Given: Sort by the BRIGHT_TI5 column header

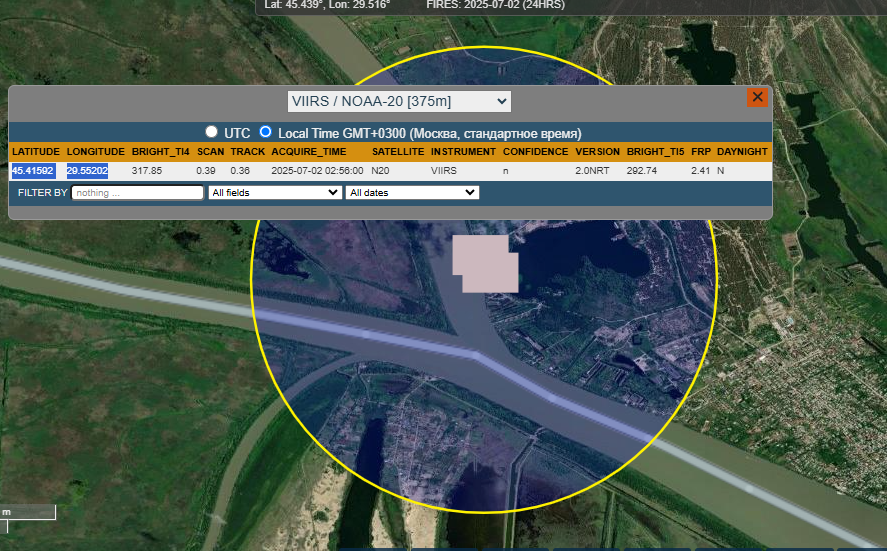Looking at the screenshot, I should click(x=656, y=152).
